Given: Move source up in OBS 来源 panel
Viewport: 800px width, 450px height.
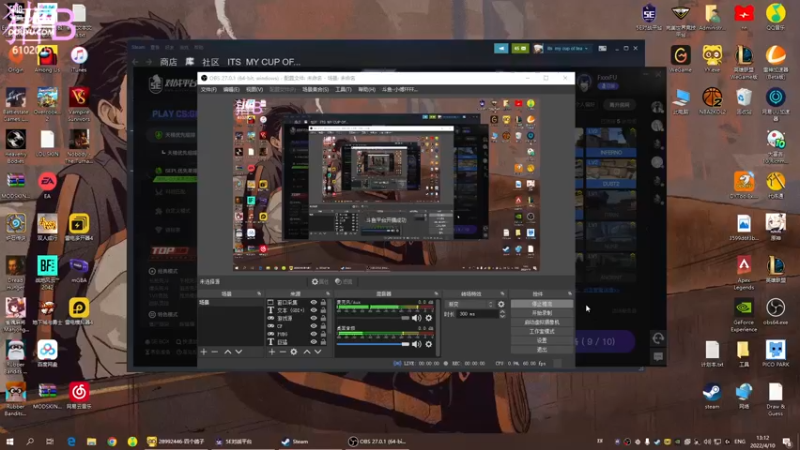Looking at the screenshot, I should point(307,352).
